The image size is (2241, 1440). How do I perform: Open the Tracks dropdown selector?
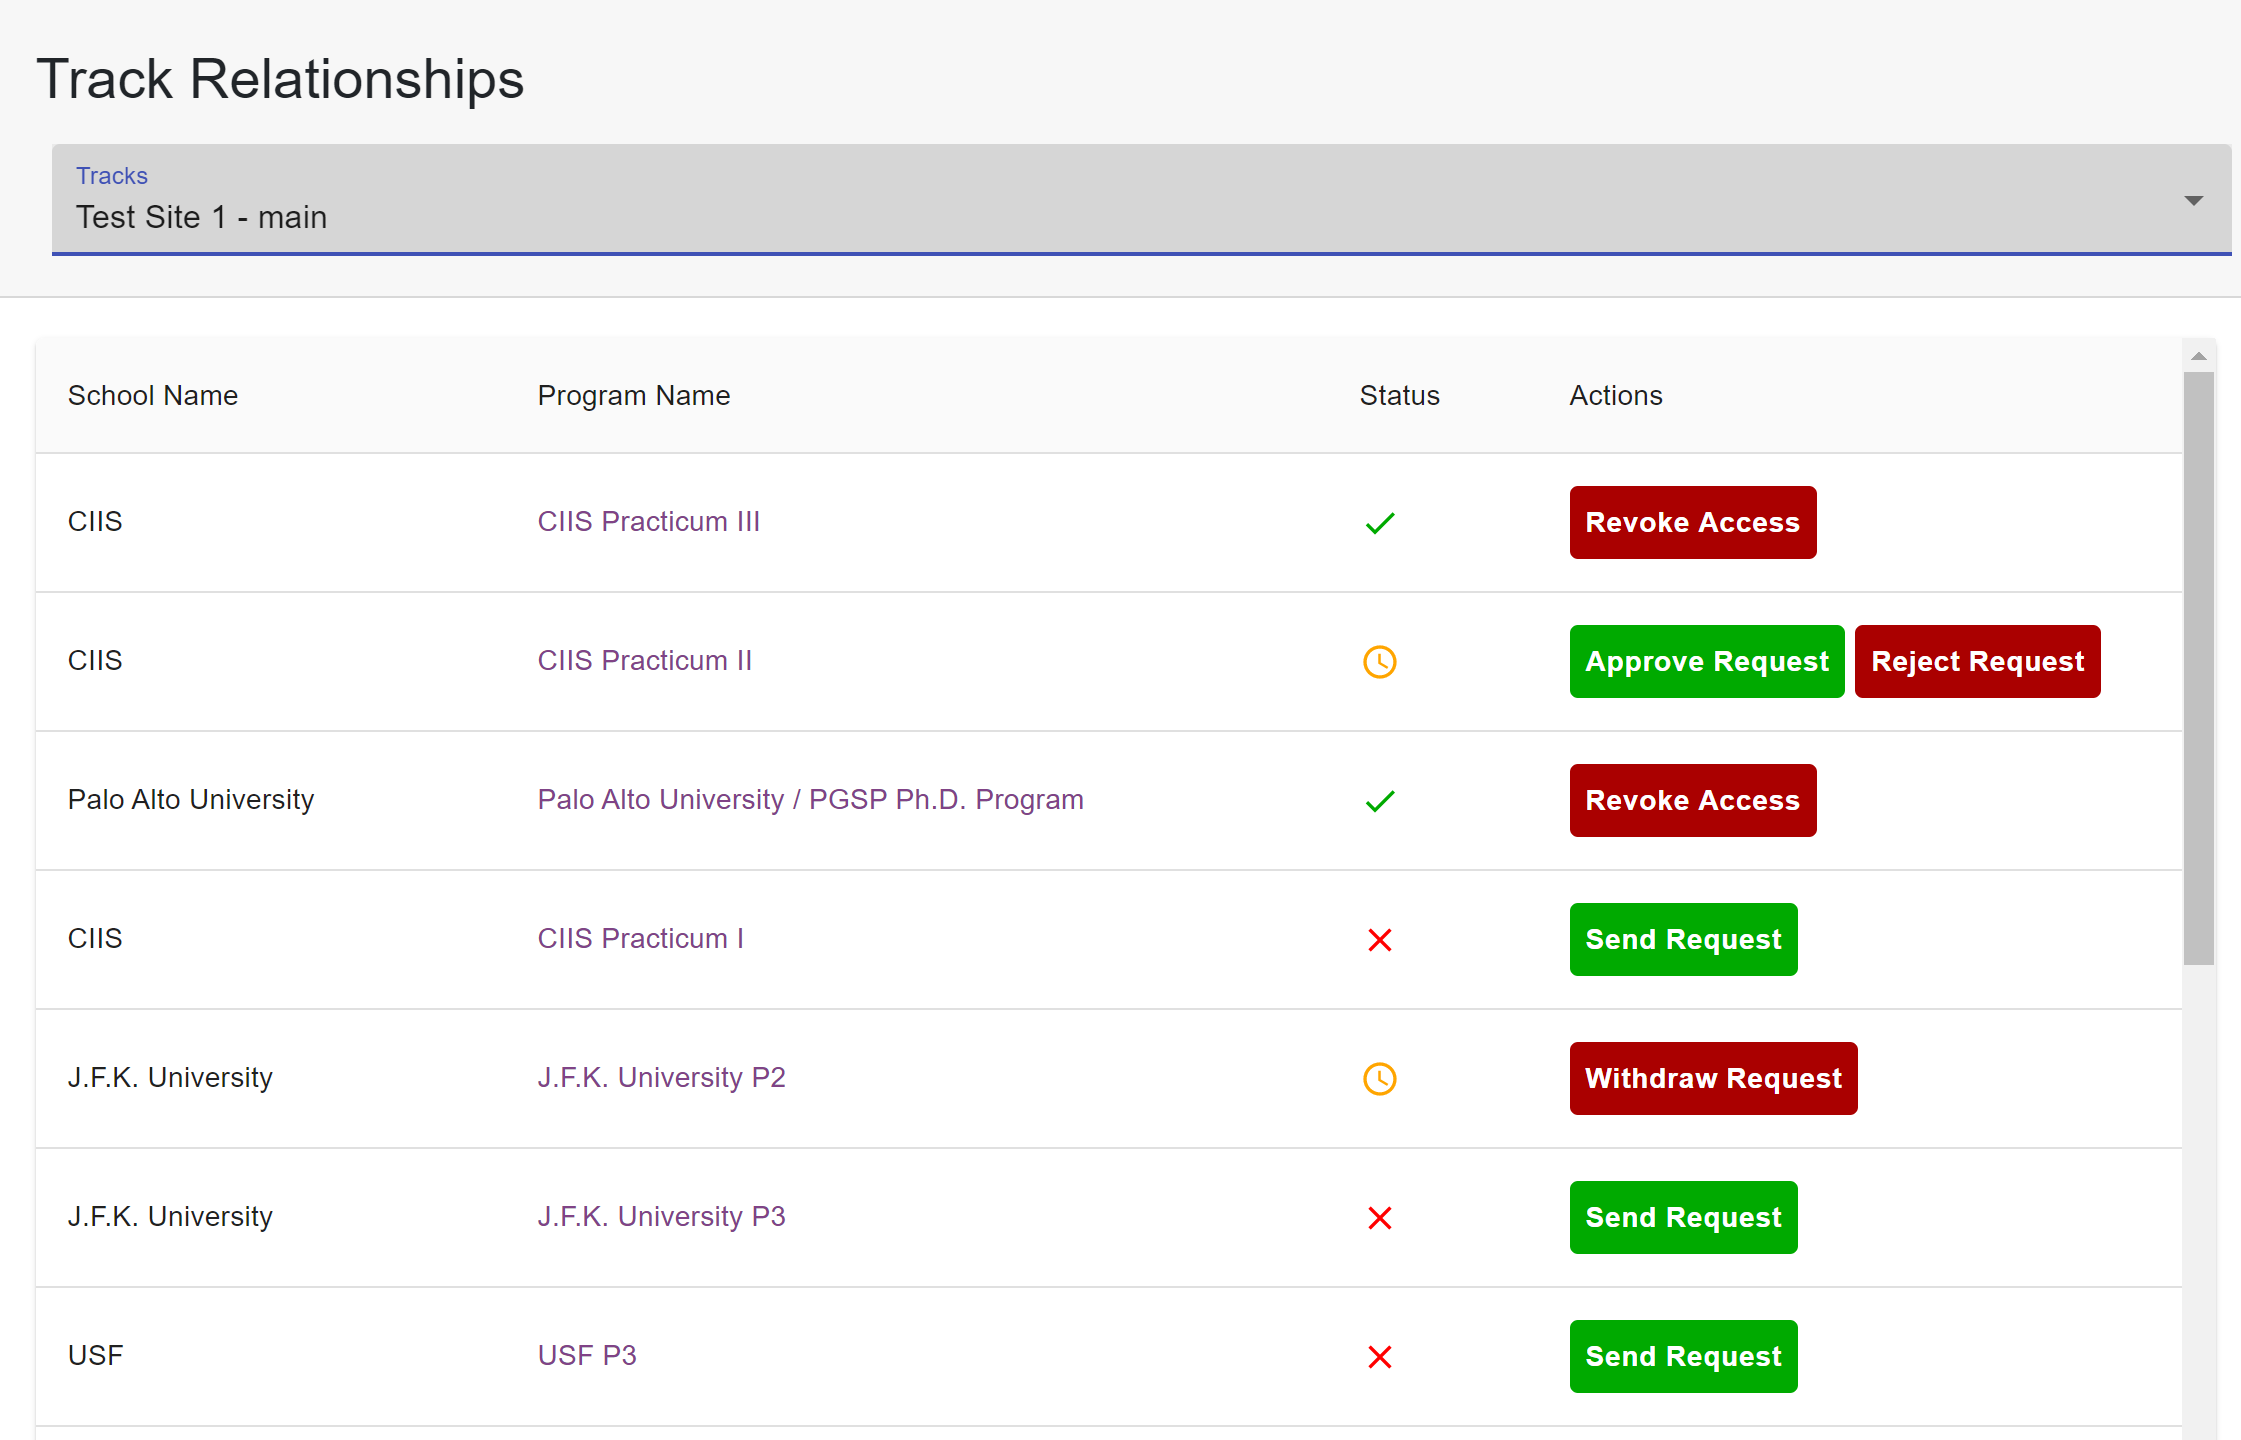(1141, 199)
